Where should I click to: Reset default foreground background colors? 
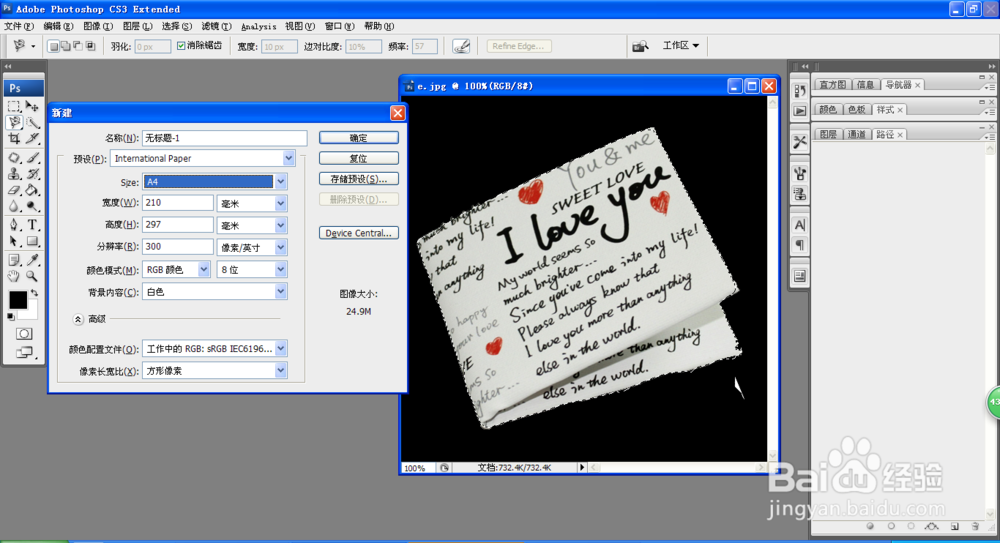(11, 316)
